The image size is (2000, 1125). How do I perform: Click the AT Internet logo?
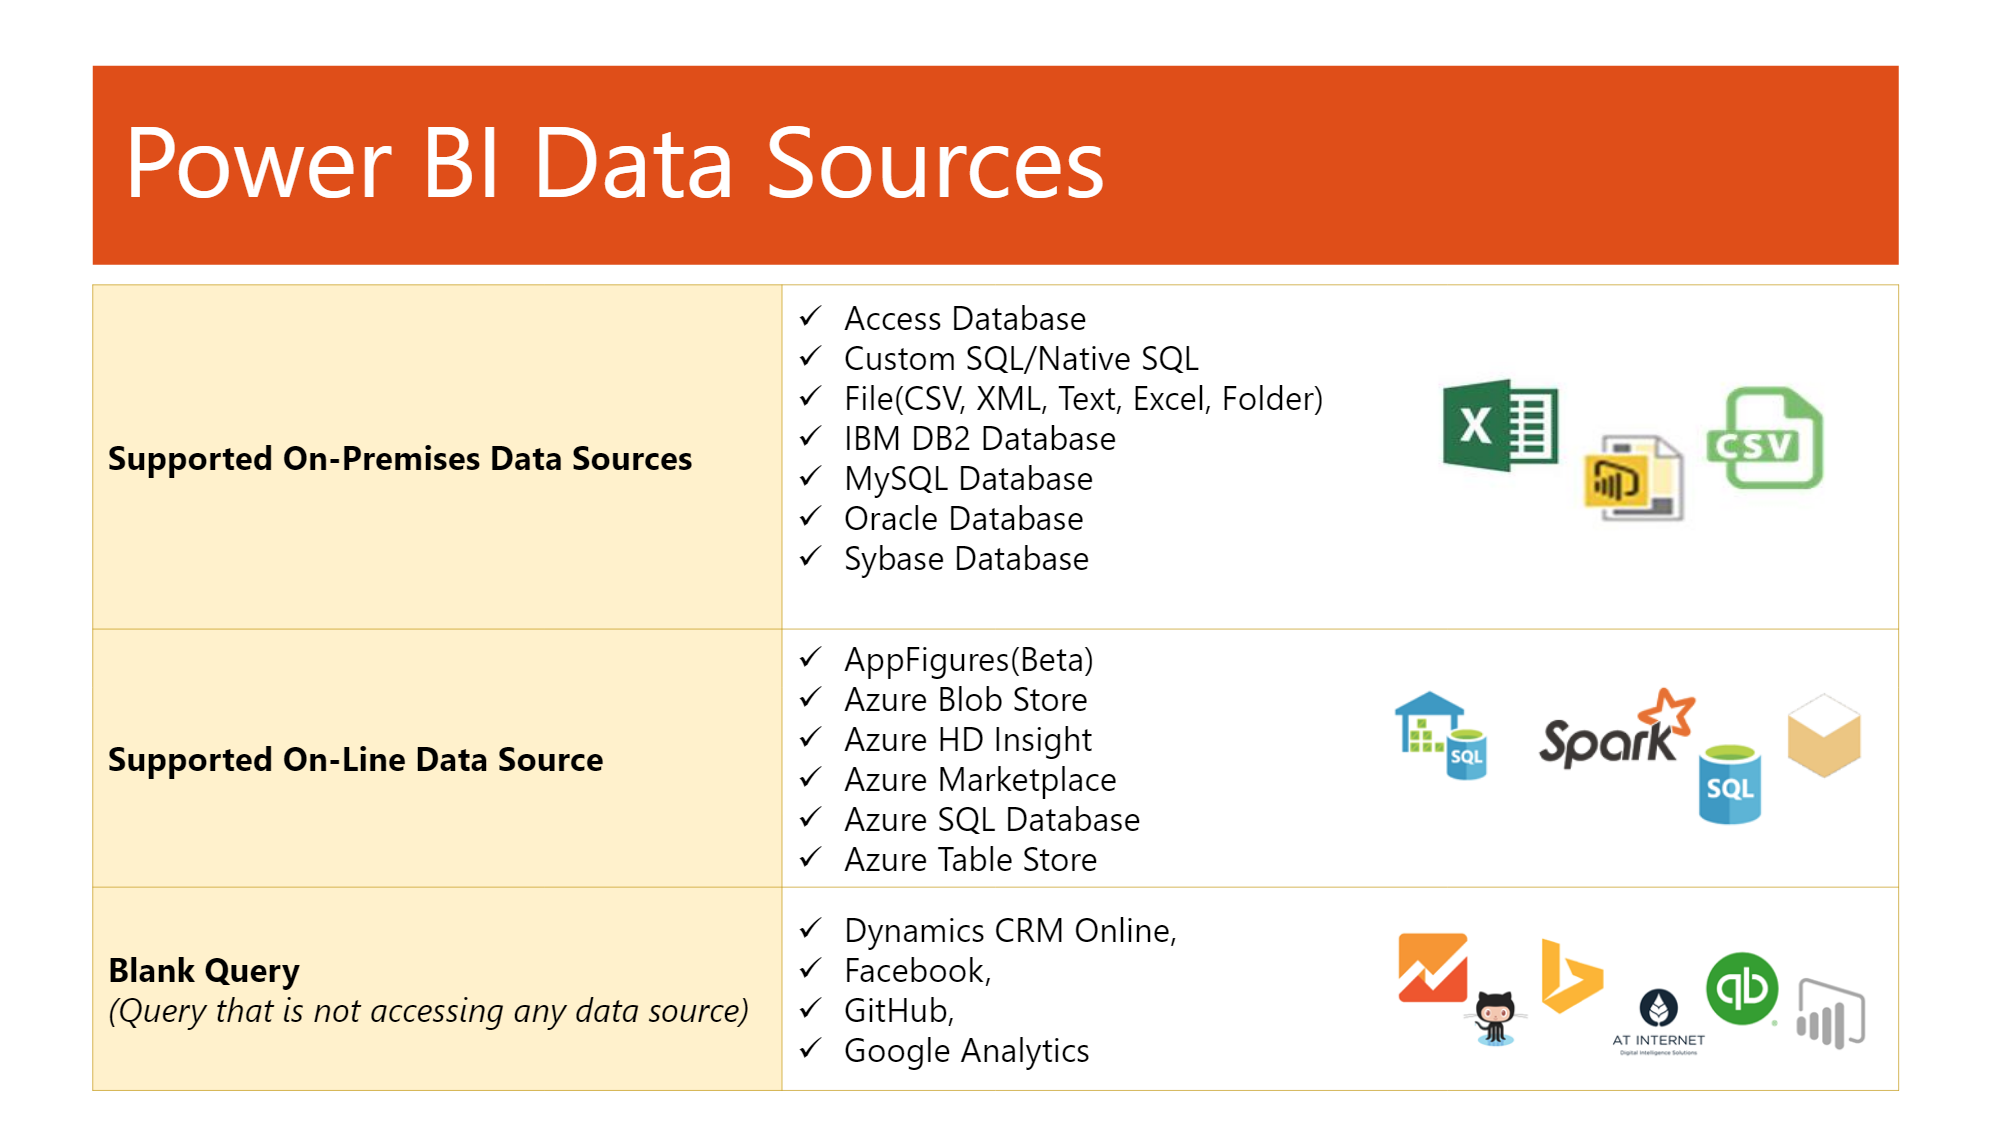pyautogui.click(x=1658, y=1022)
